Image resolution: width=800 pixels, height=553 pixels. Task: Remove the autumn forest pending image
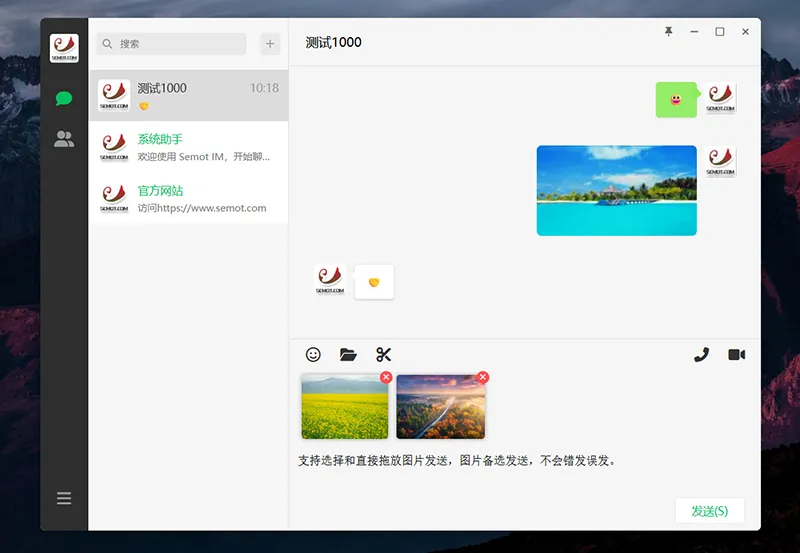point(483,377)
